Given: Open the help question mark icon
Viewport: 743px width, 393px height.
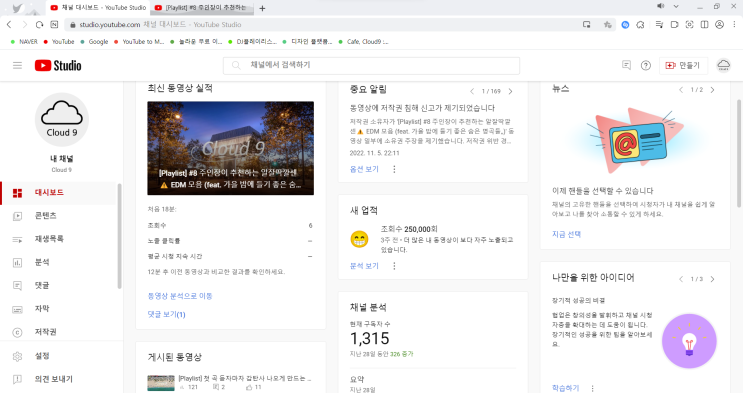Looking at the screenshot, I should [645, 65].
